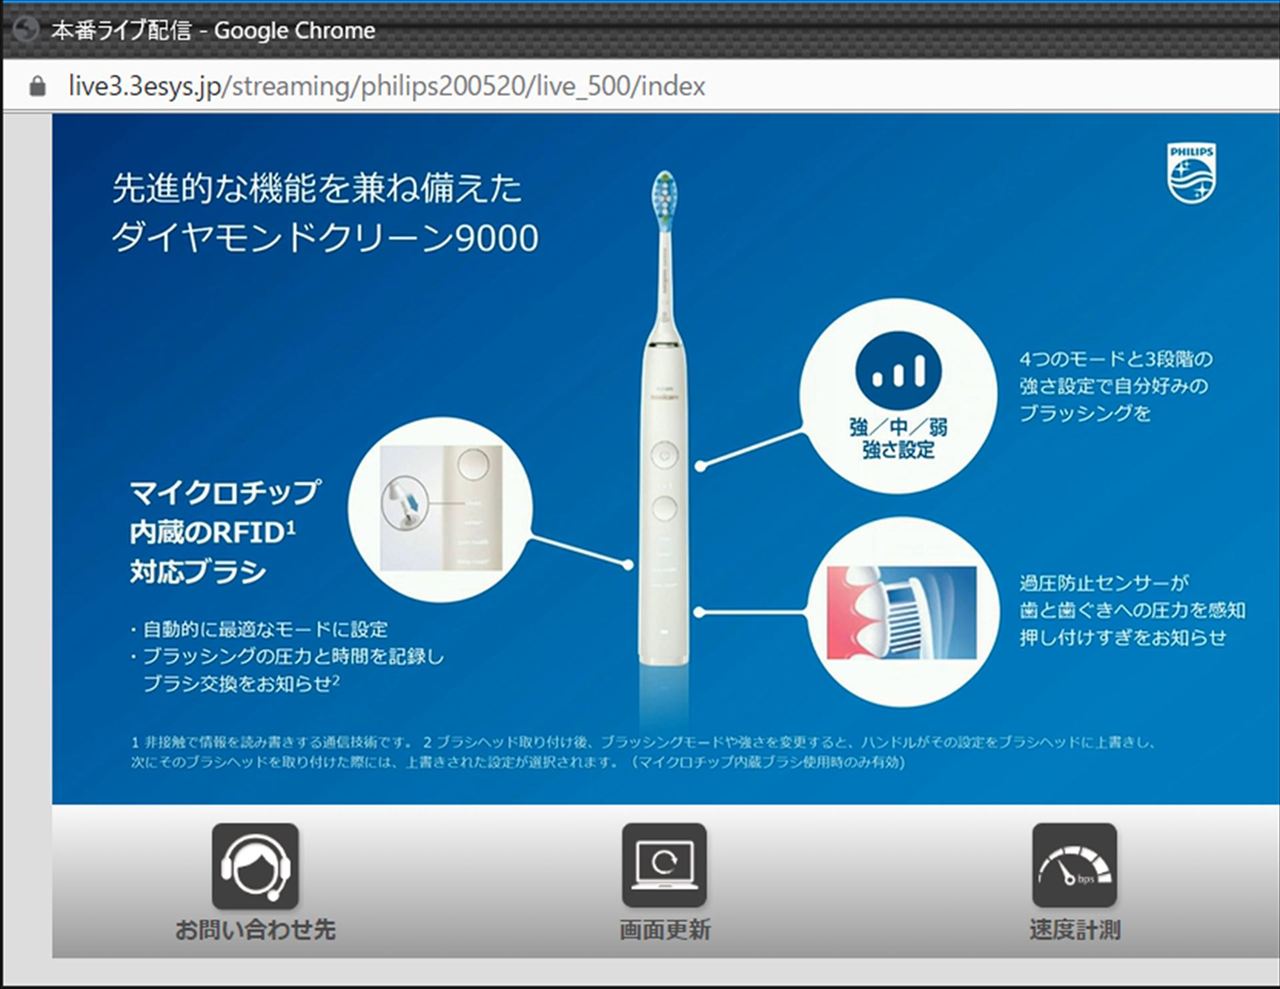Click the globe icon in title bar
The width and height of the screenshot is (1280, 989).
(23, 30)
